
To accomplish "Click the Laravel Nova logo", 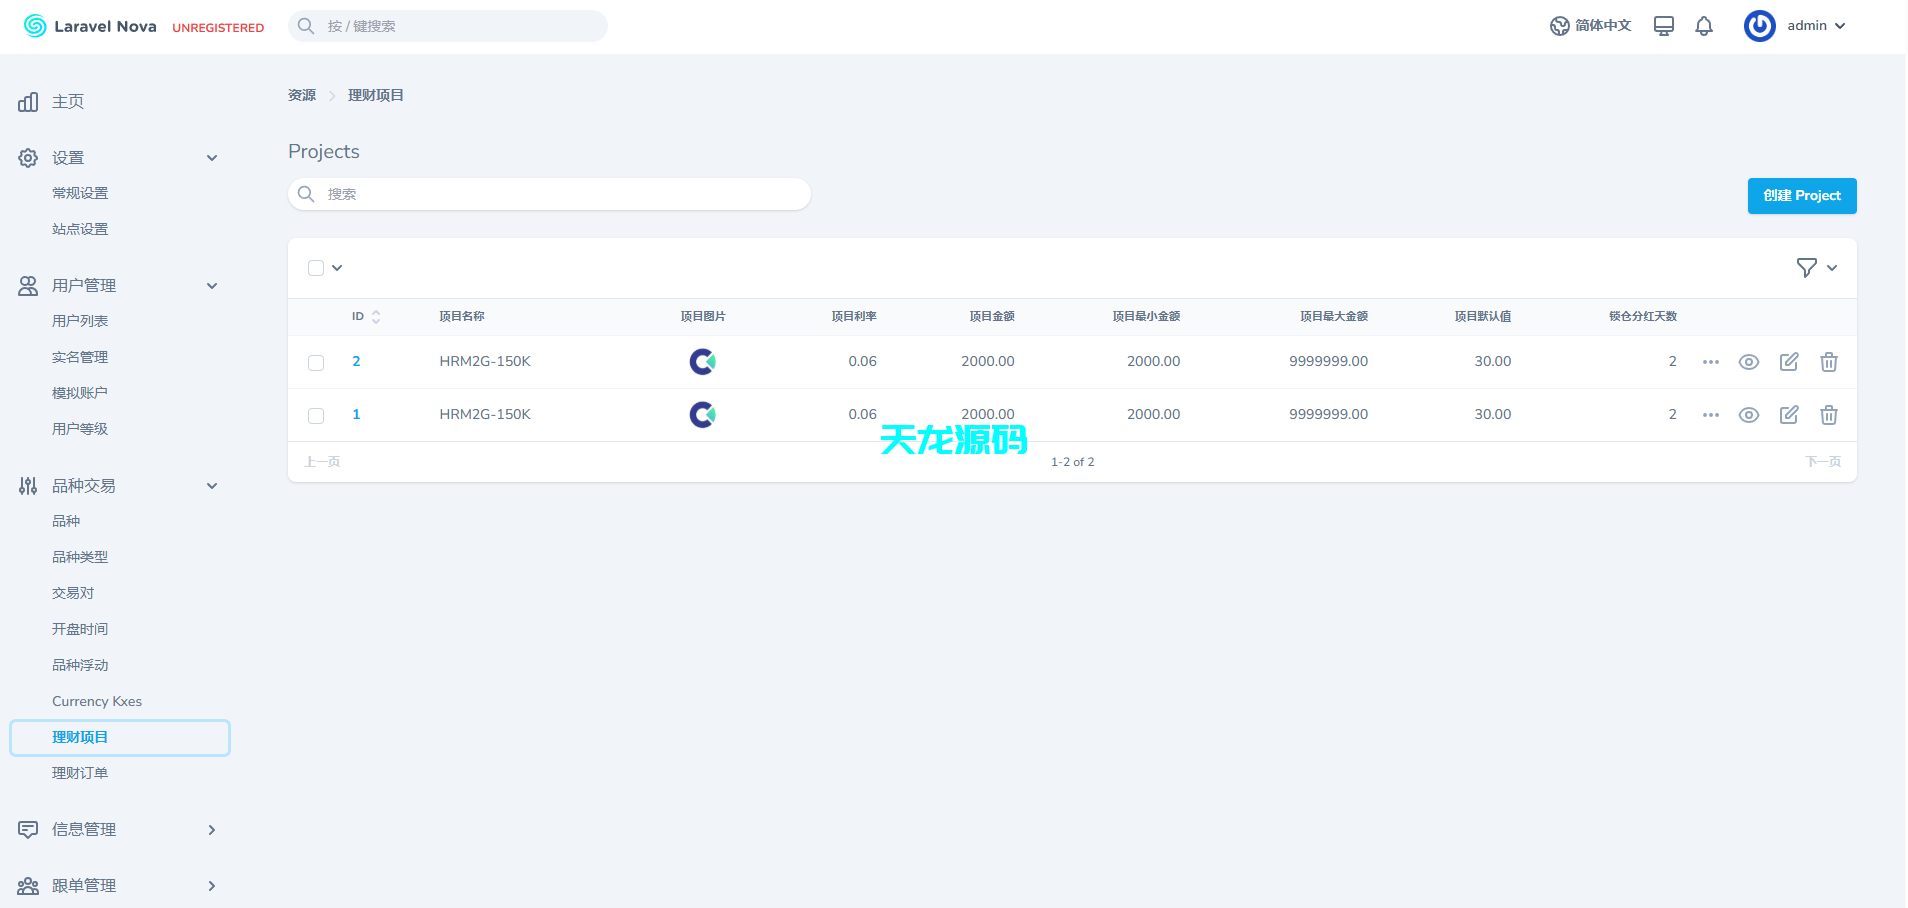I will (88, 26).
